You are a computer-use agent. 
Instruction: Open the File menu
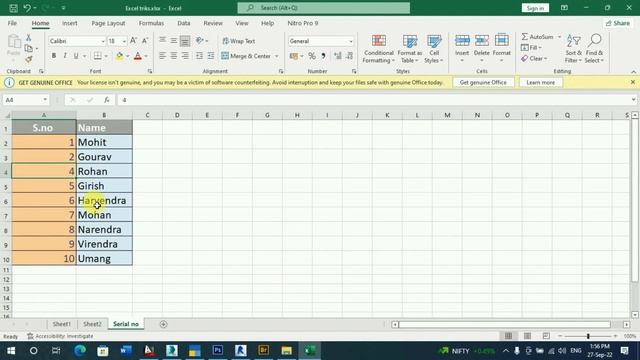coord(12,23)
